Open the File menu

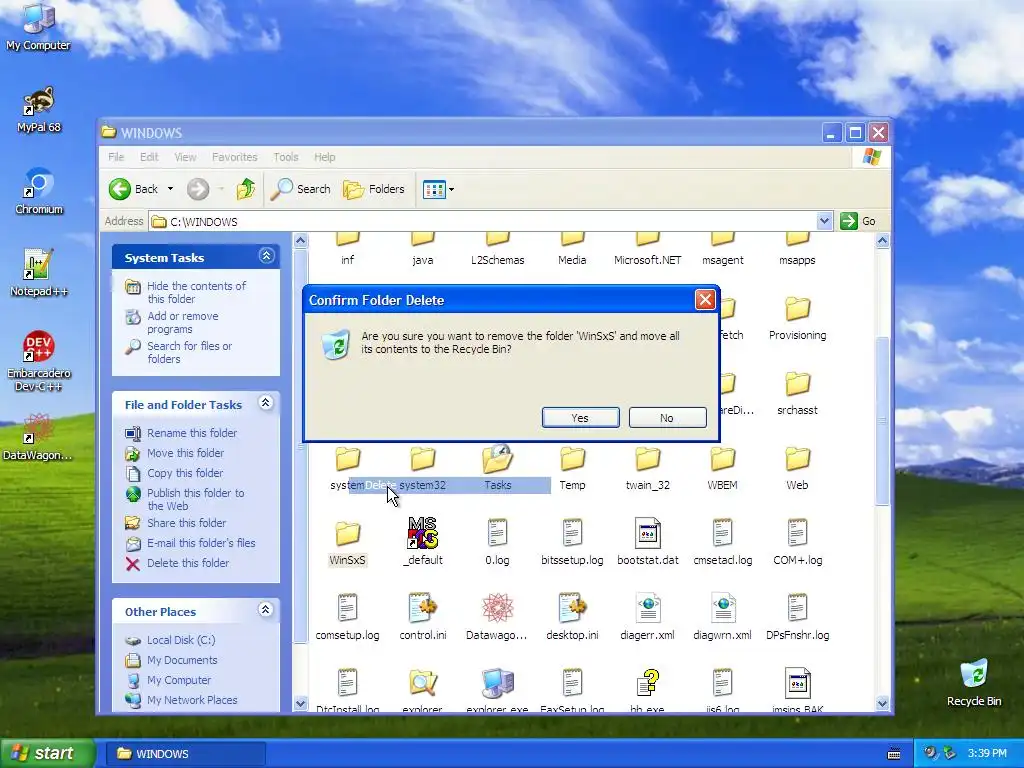[x=116, y=157]
